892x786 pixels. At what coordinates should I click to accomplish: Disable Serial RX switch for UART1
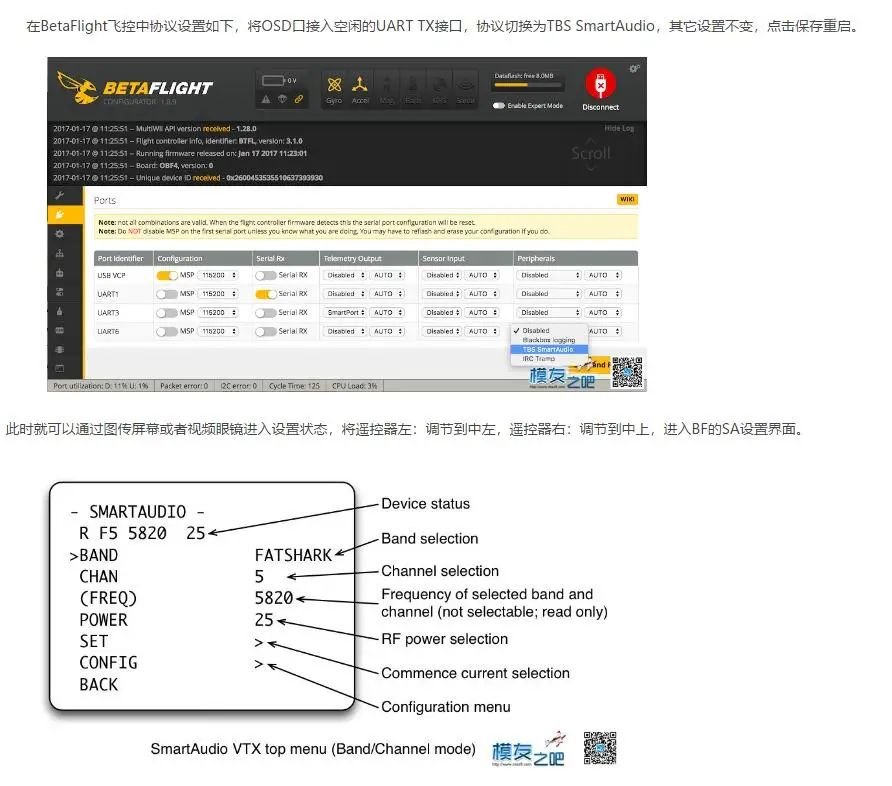(x=265, y=294)
